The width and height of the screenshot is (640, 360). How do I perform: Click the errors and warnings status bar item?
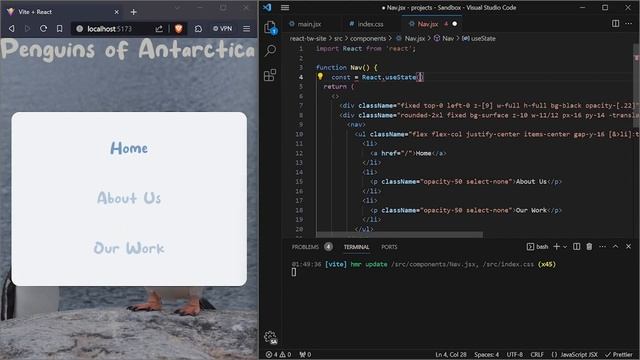pyautogui.click(x=278, y=354)
